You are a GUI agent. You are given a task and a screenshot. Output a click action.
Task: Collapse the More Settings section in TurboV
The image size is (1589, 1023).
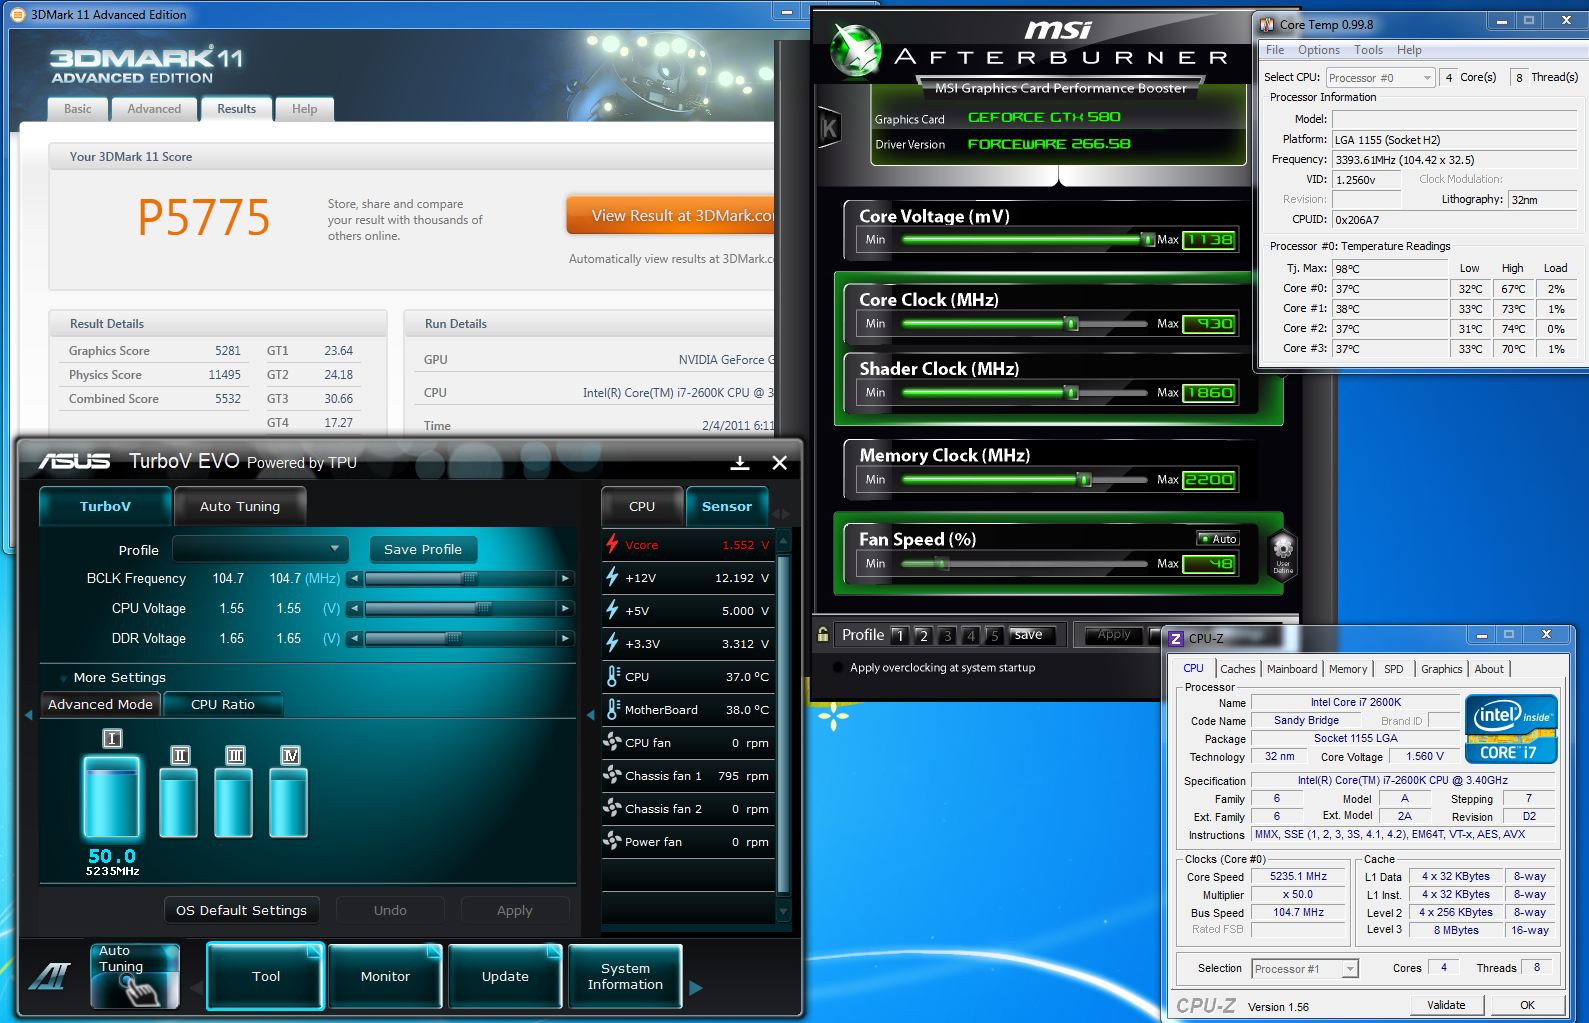pos(64,678)
